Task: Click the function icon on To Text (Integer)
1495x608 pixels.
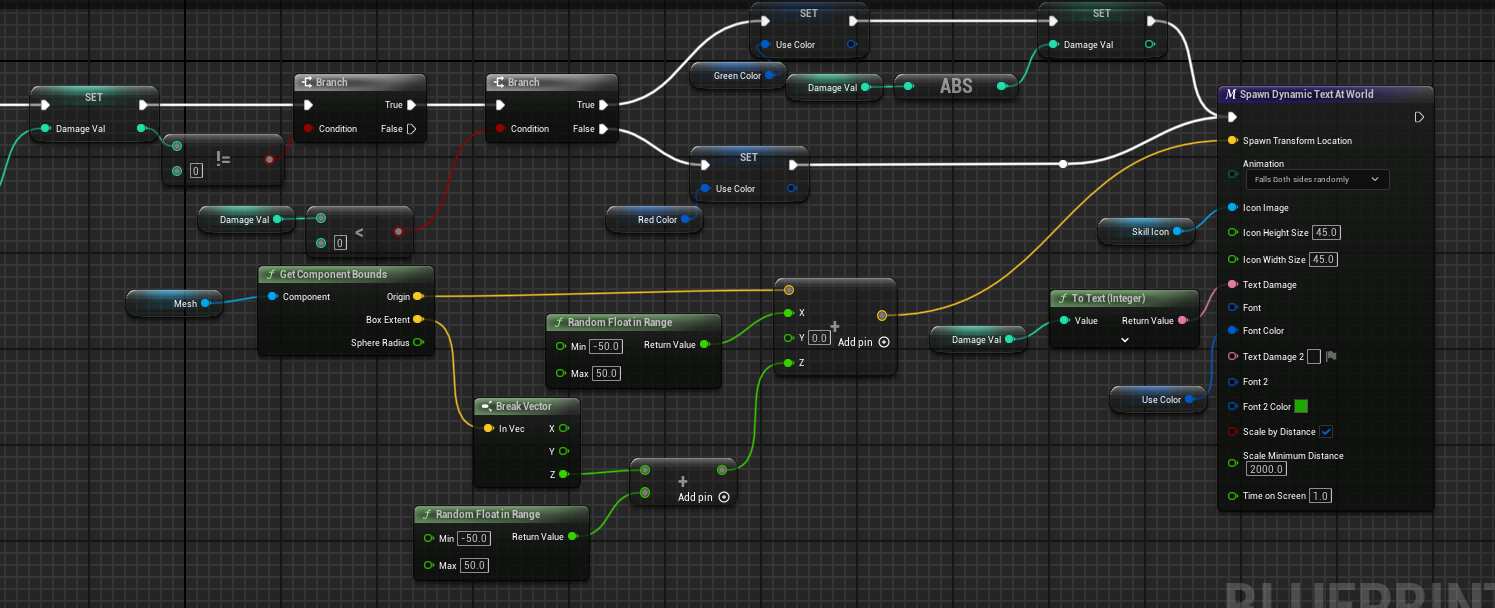Action: [1063, 298]
